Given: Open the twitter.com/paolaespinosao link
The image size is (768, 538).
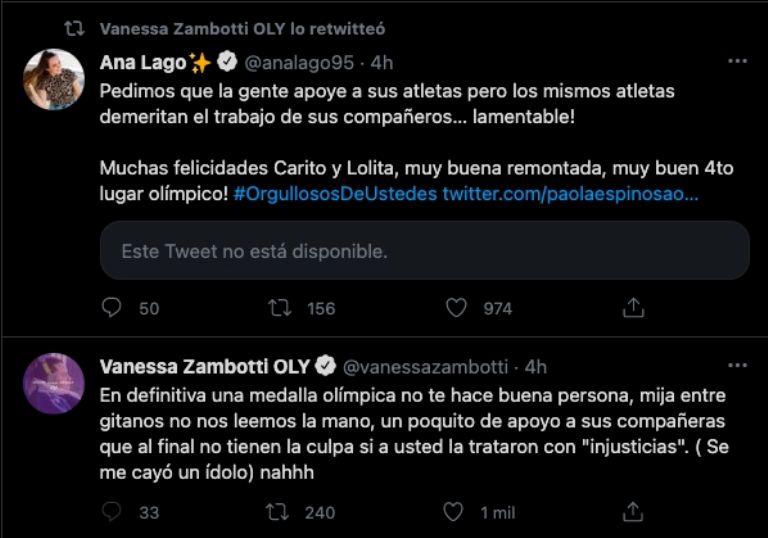Looking at the screenshot, I should [570, 194].
